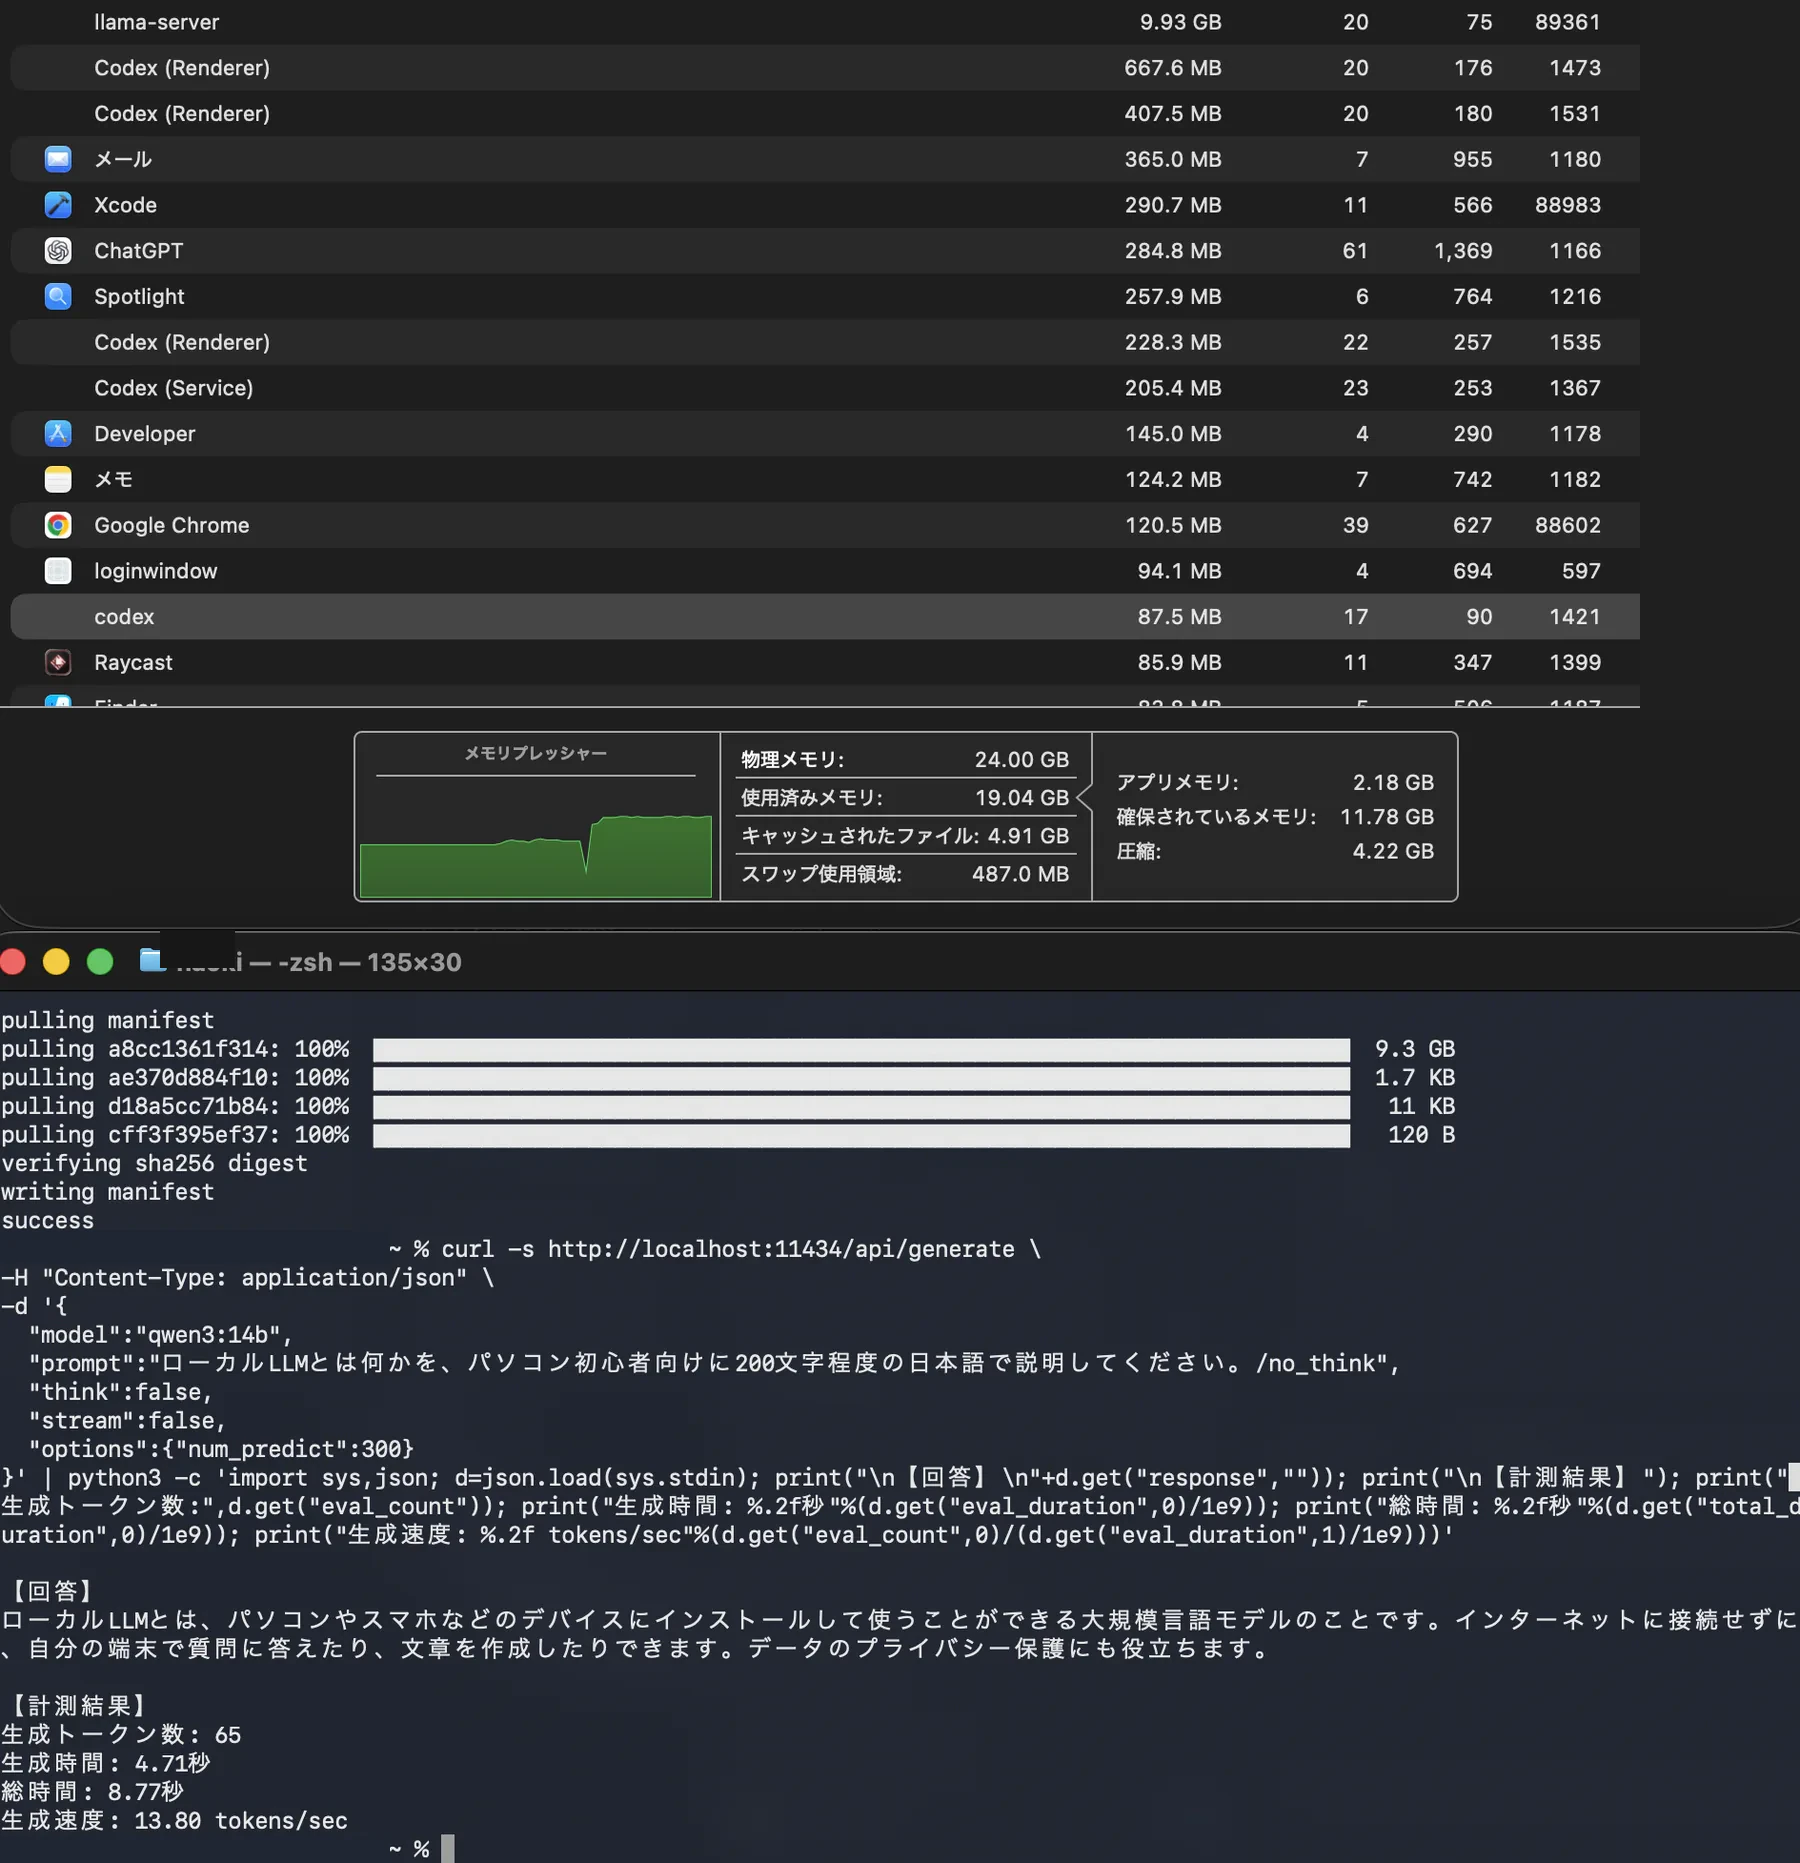The image size is (1800, 1863).
Task: Click swap used value 487.0 MB
Action: [x=1020, y=874]
